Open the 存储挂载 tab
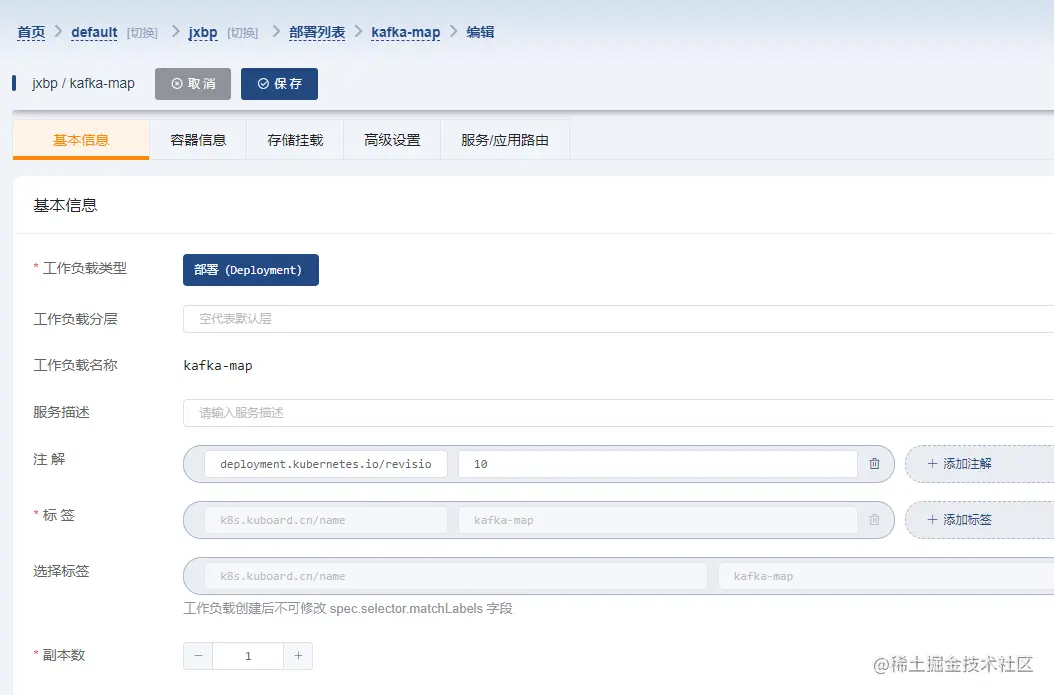The image size is (1054, 695). click(295, 140)
